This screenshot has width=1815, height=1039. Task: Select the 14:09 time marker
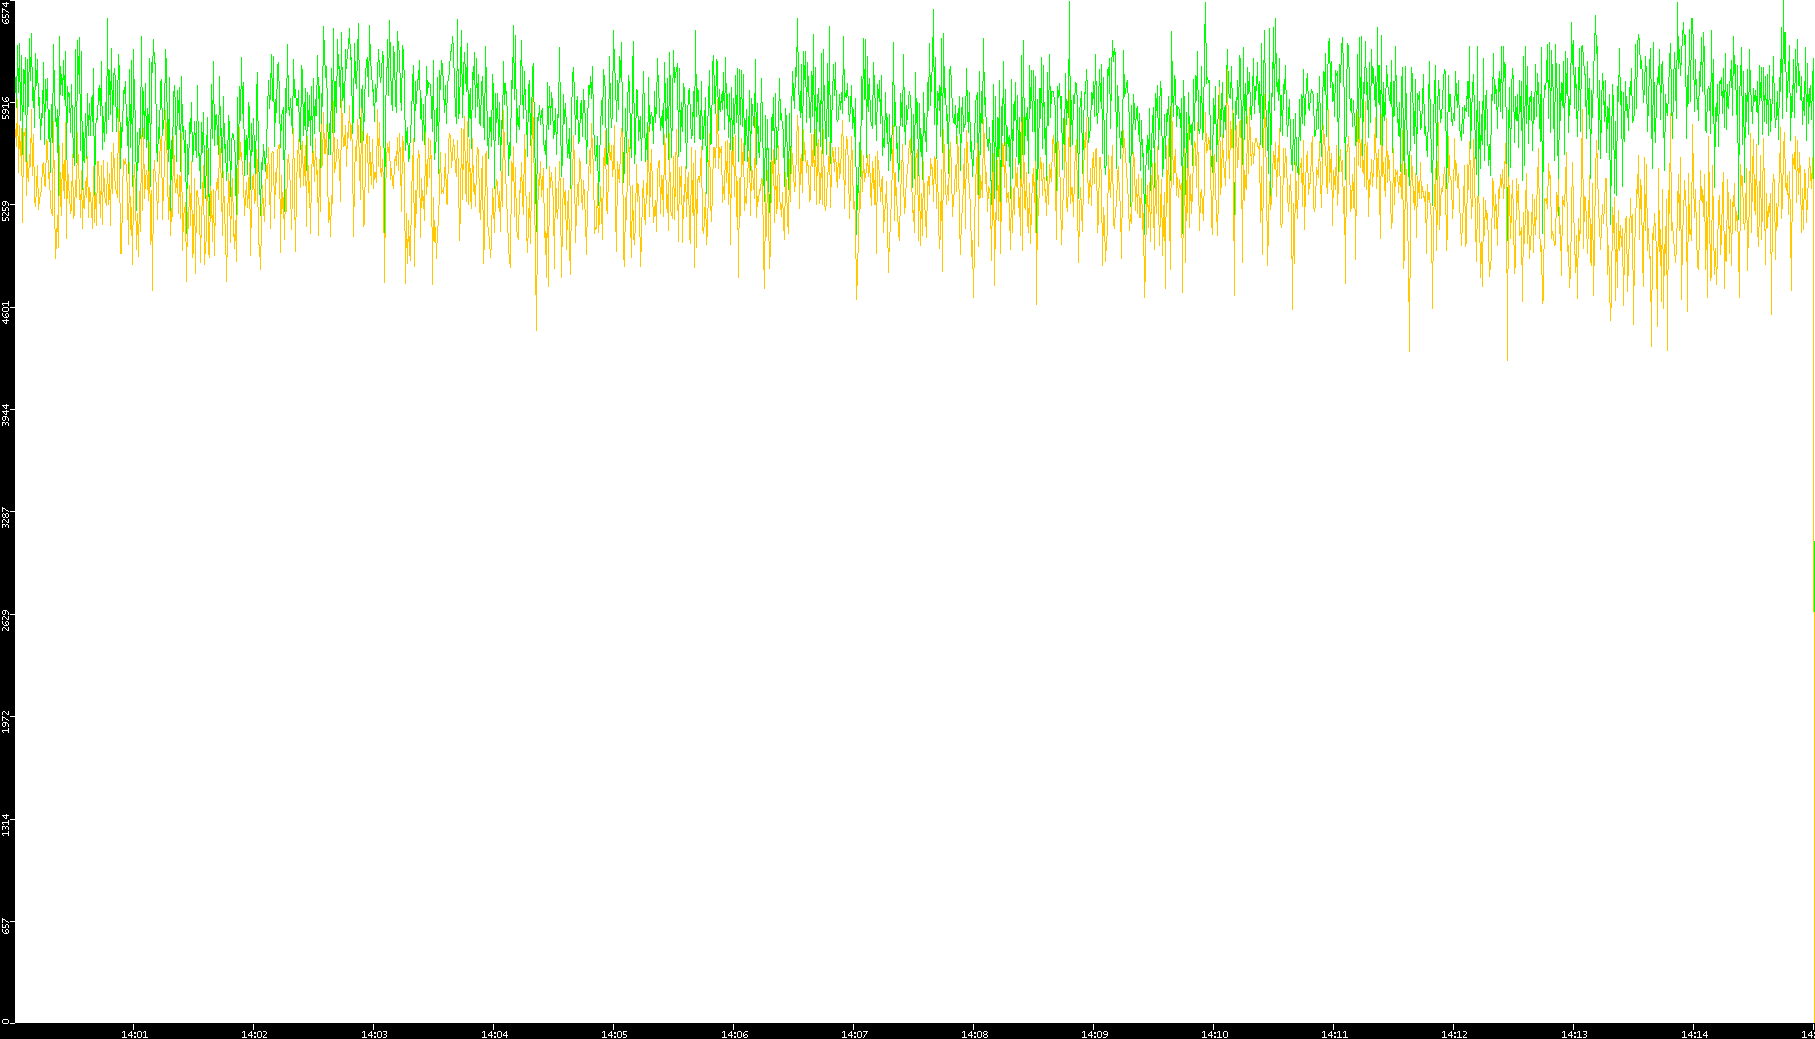1094,1034
